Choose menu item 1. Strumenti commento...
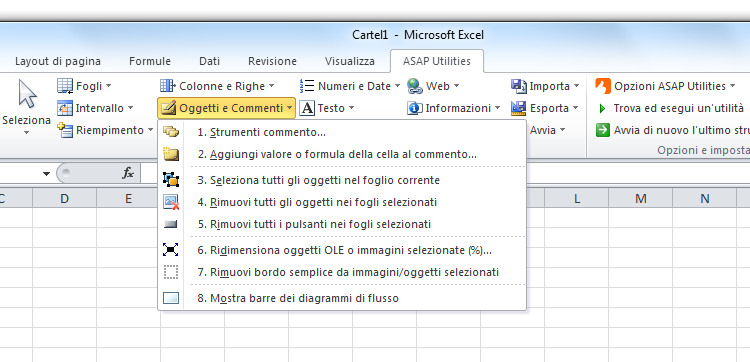 (x=342, y=132)
